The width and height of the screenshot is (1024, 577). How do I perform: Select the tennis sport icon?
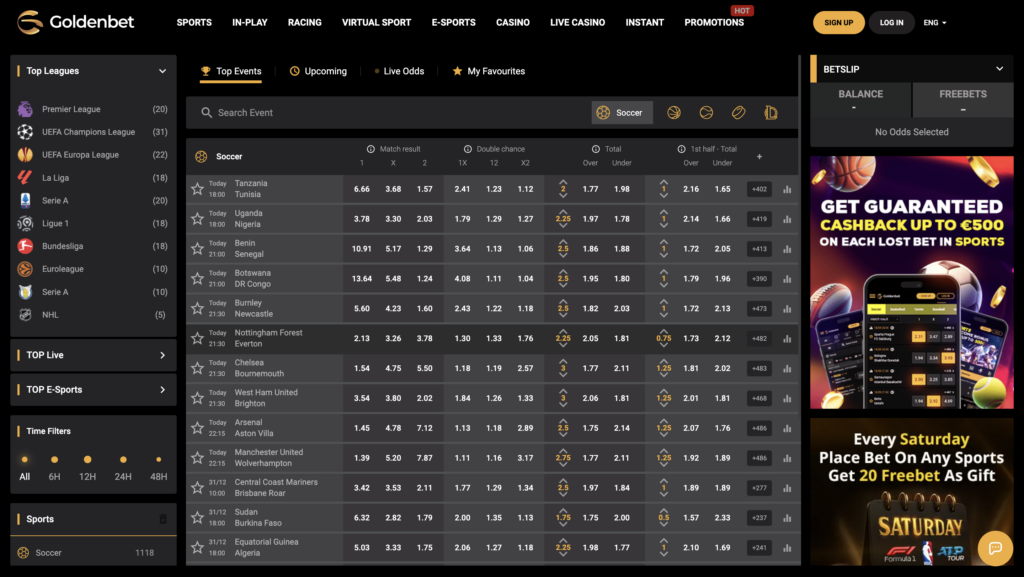point(706,113)
